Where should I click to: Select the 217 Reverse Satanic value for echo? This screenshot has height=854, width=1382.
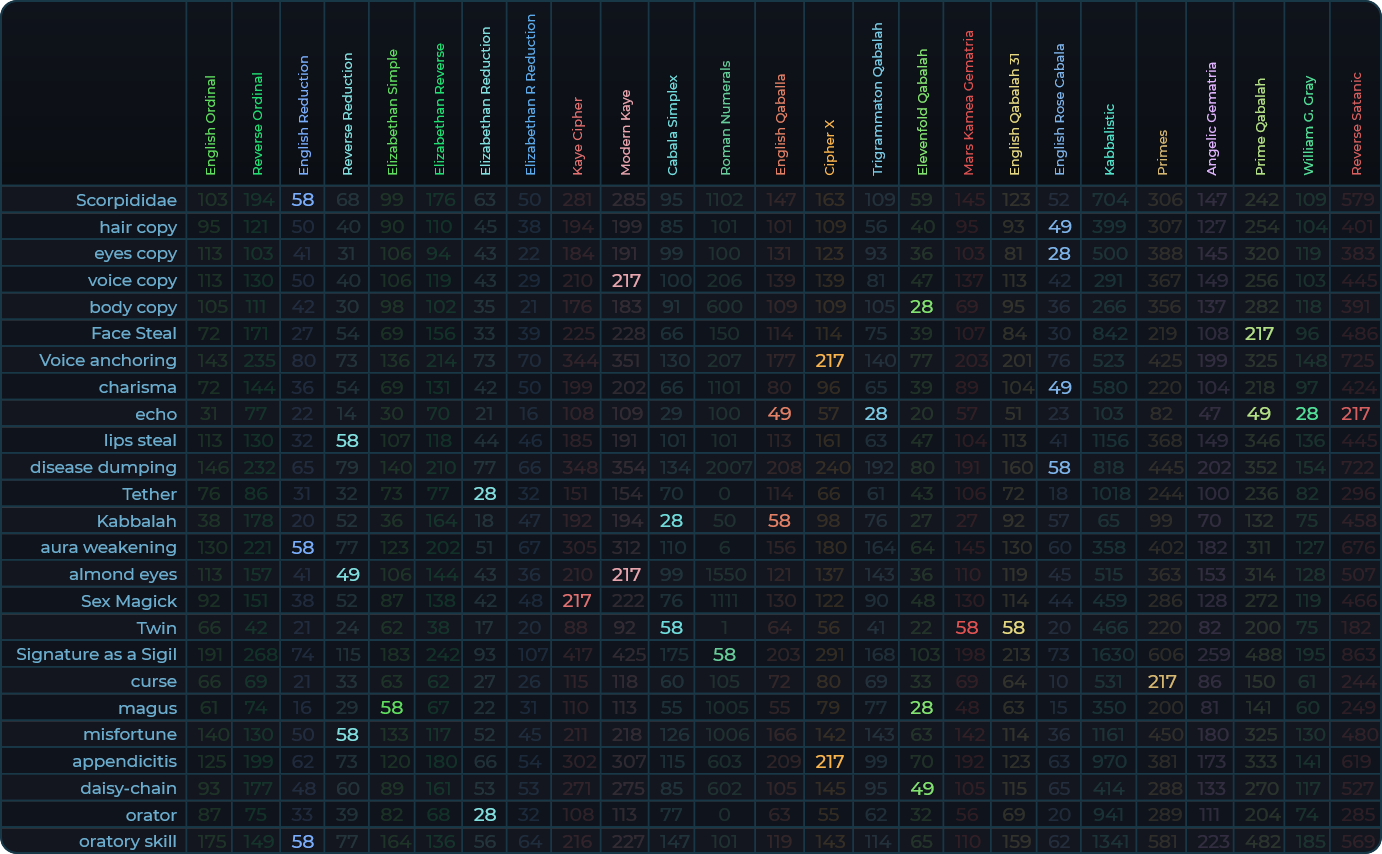click(x=1356, y=414)
